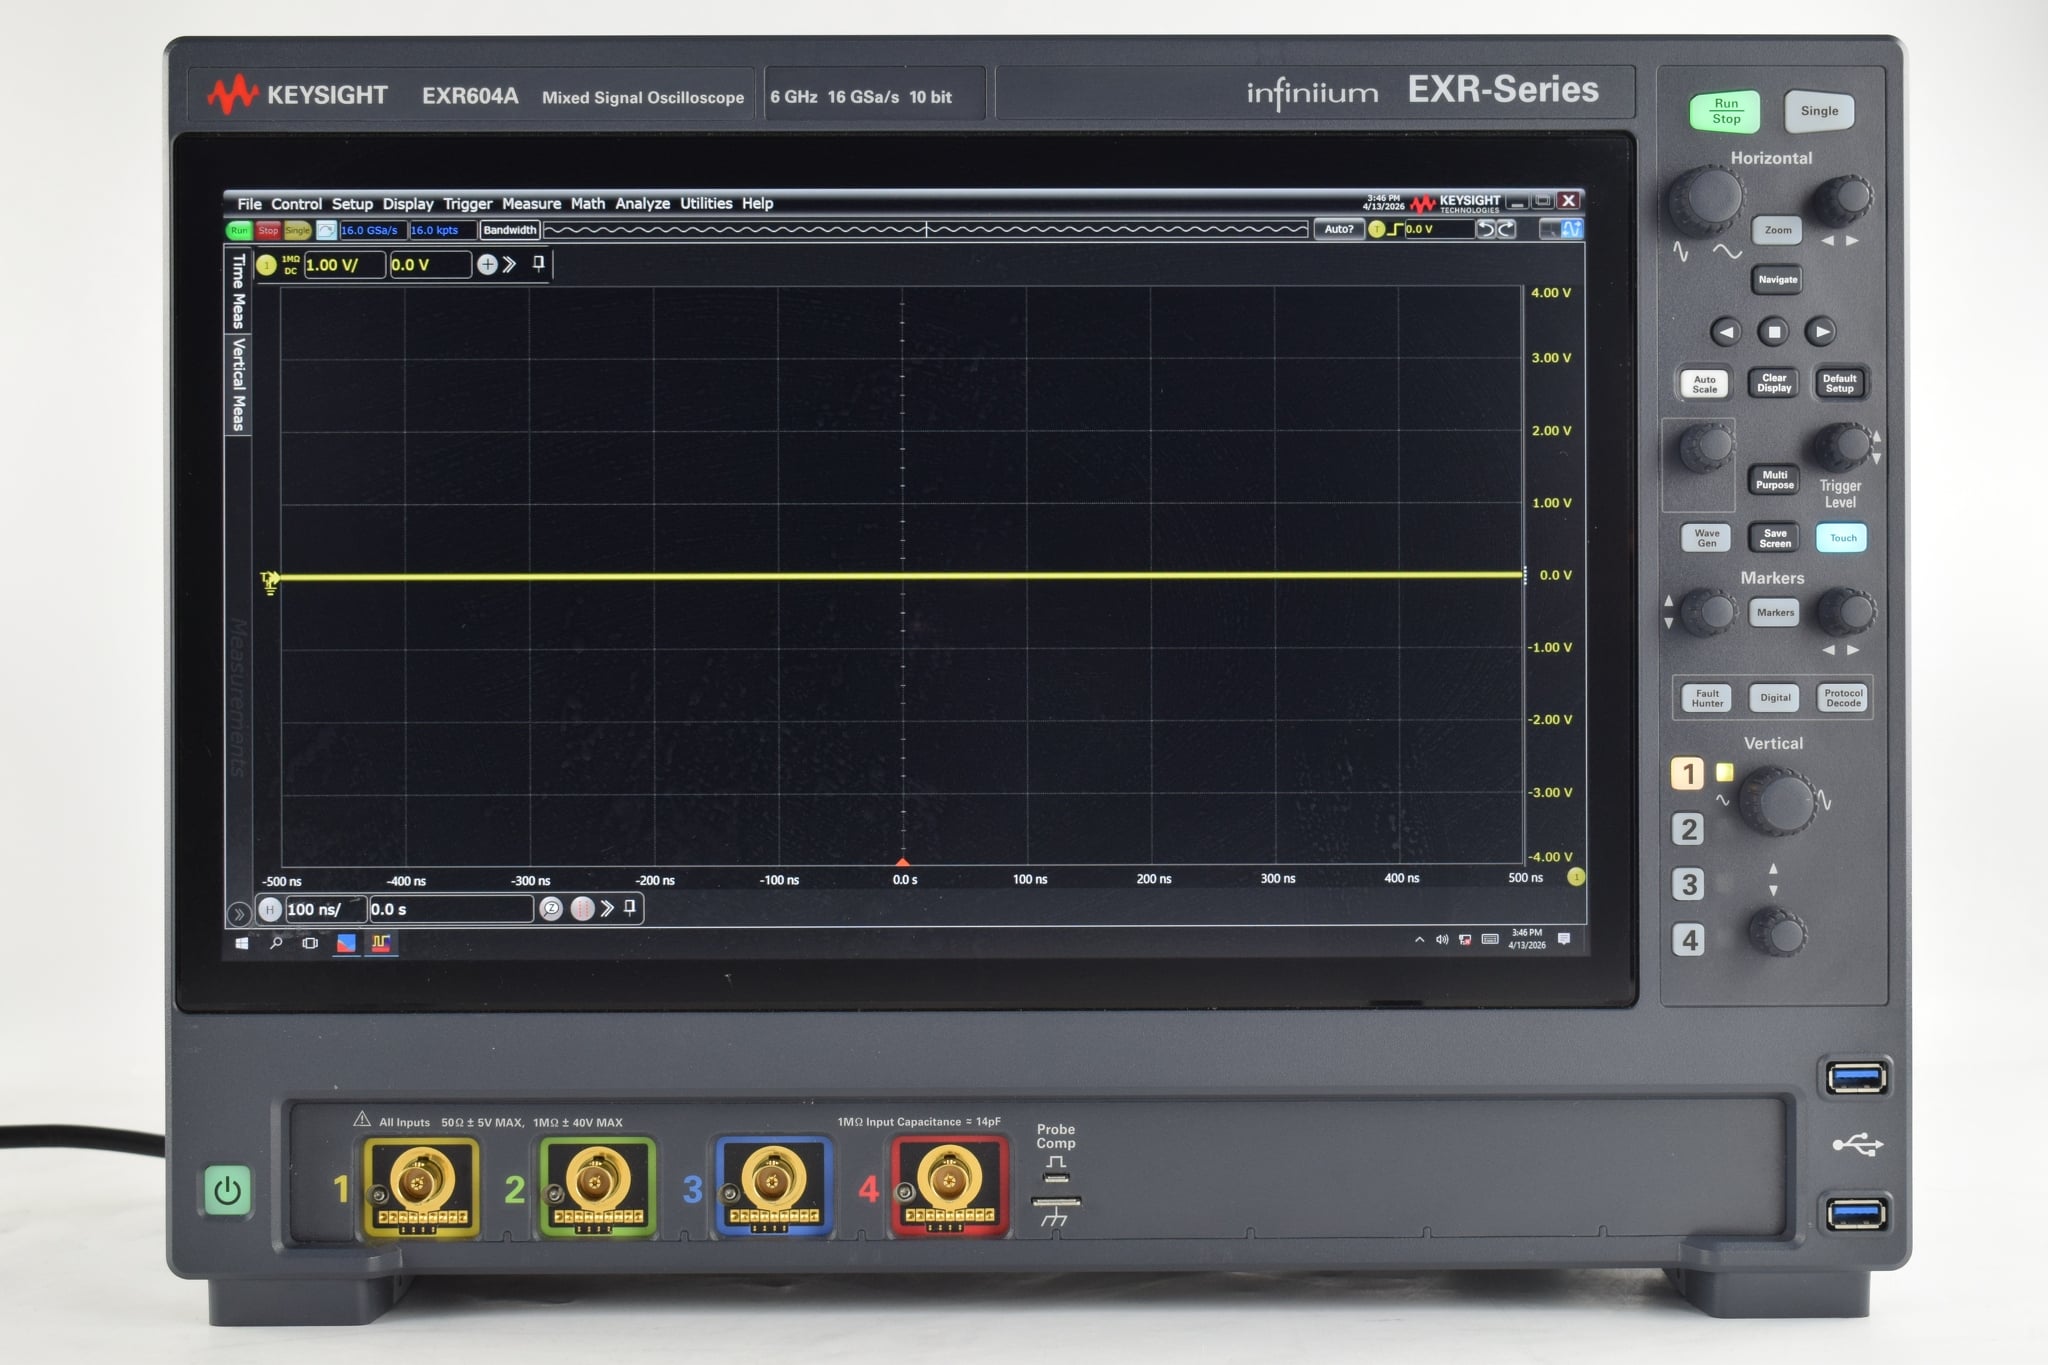The height and width of the screenshot is (1365, 2048).
Task: Click the 1.00 V/ vertical scale field
Action: (344, 265)
